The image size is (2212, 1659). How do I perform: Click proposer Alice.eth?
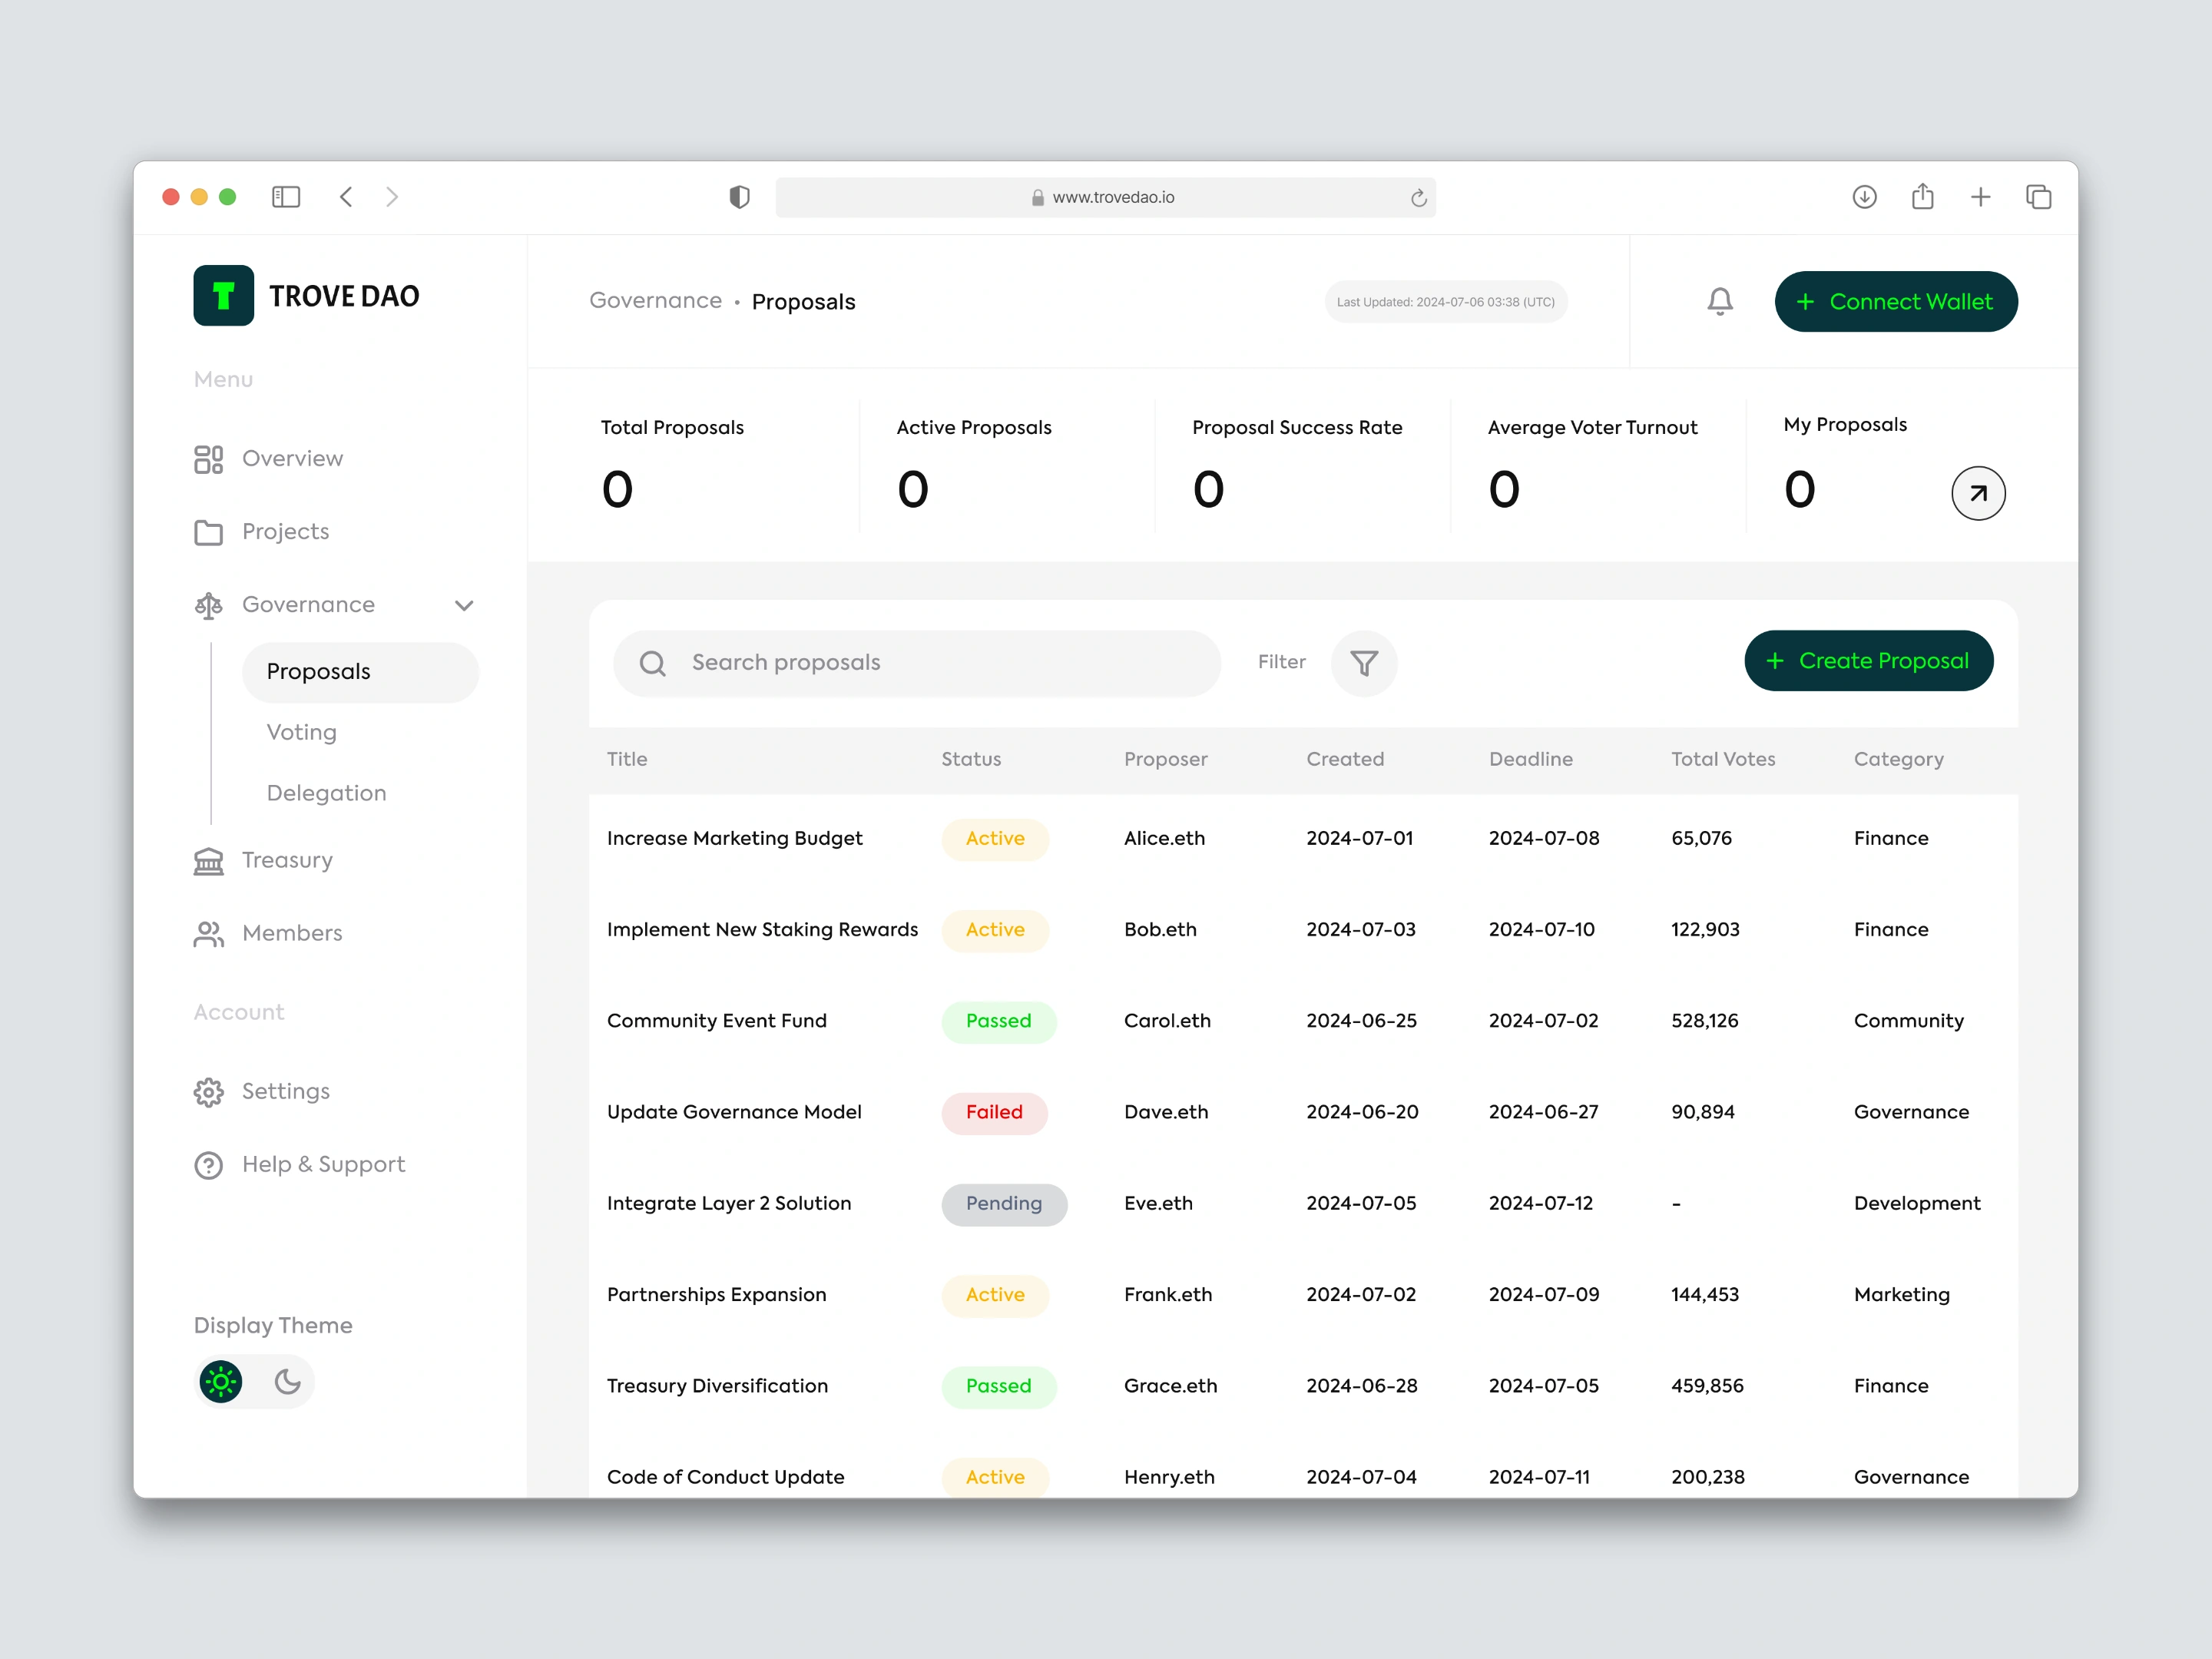point(1164,839)
